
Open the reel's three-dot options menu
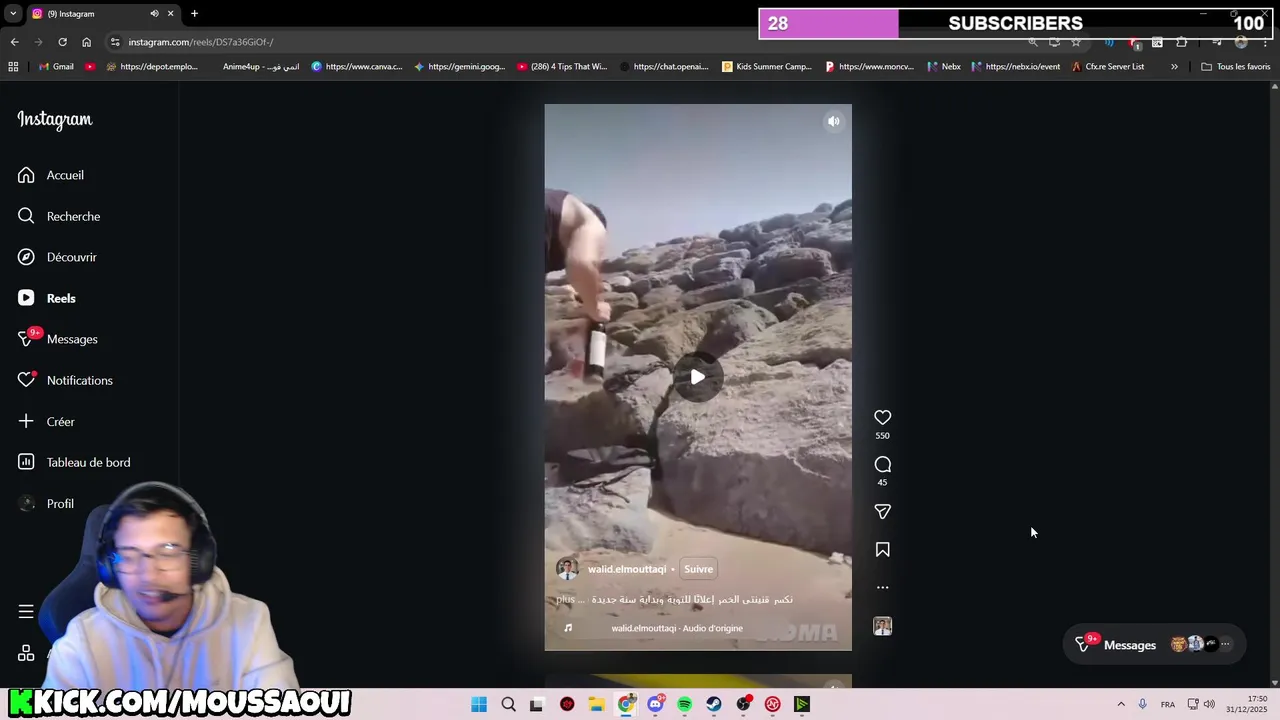tap(882, 587)
